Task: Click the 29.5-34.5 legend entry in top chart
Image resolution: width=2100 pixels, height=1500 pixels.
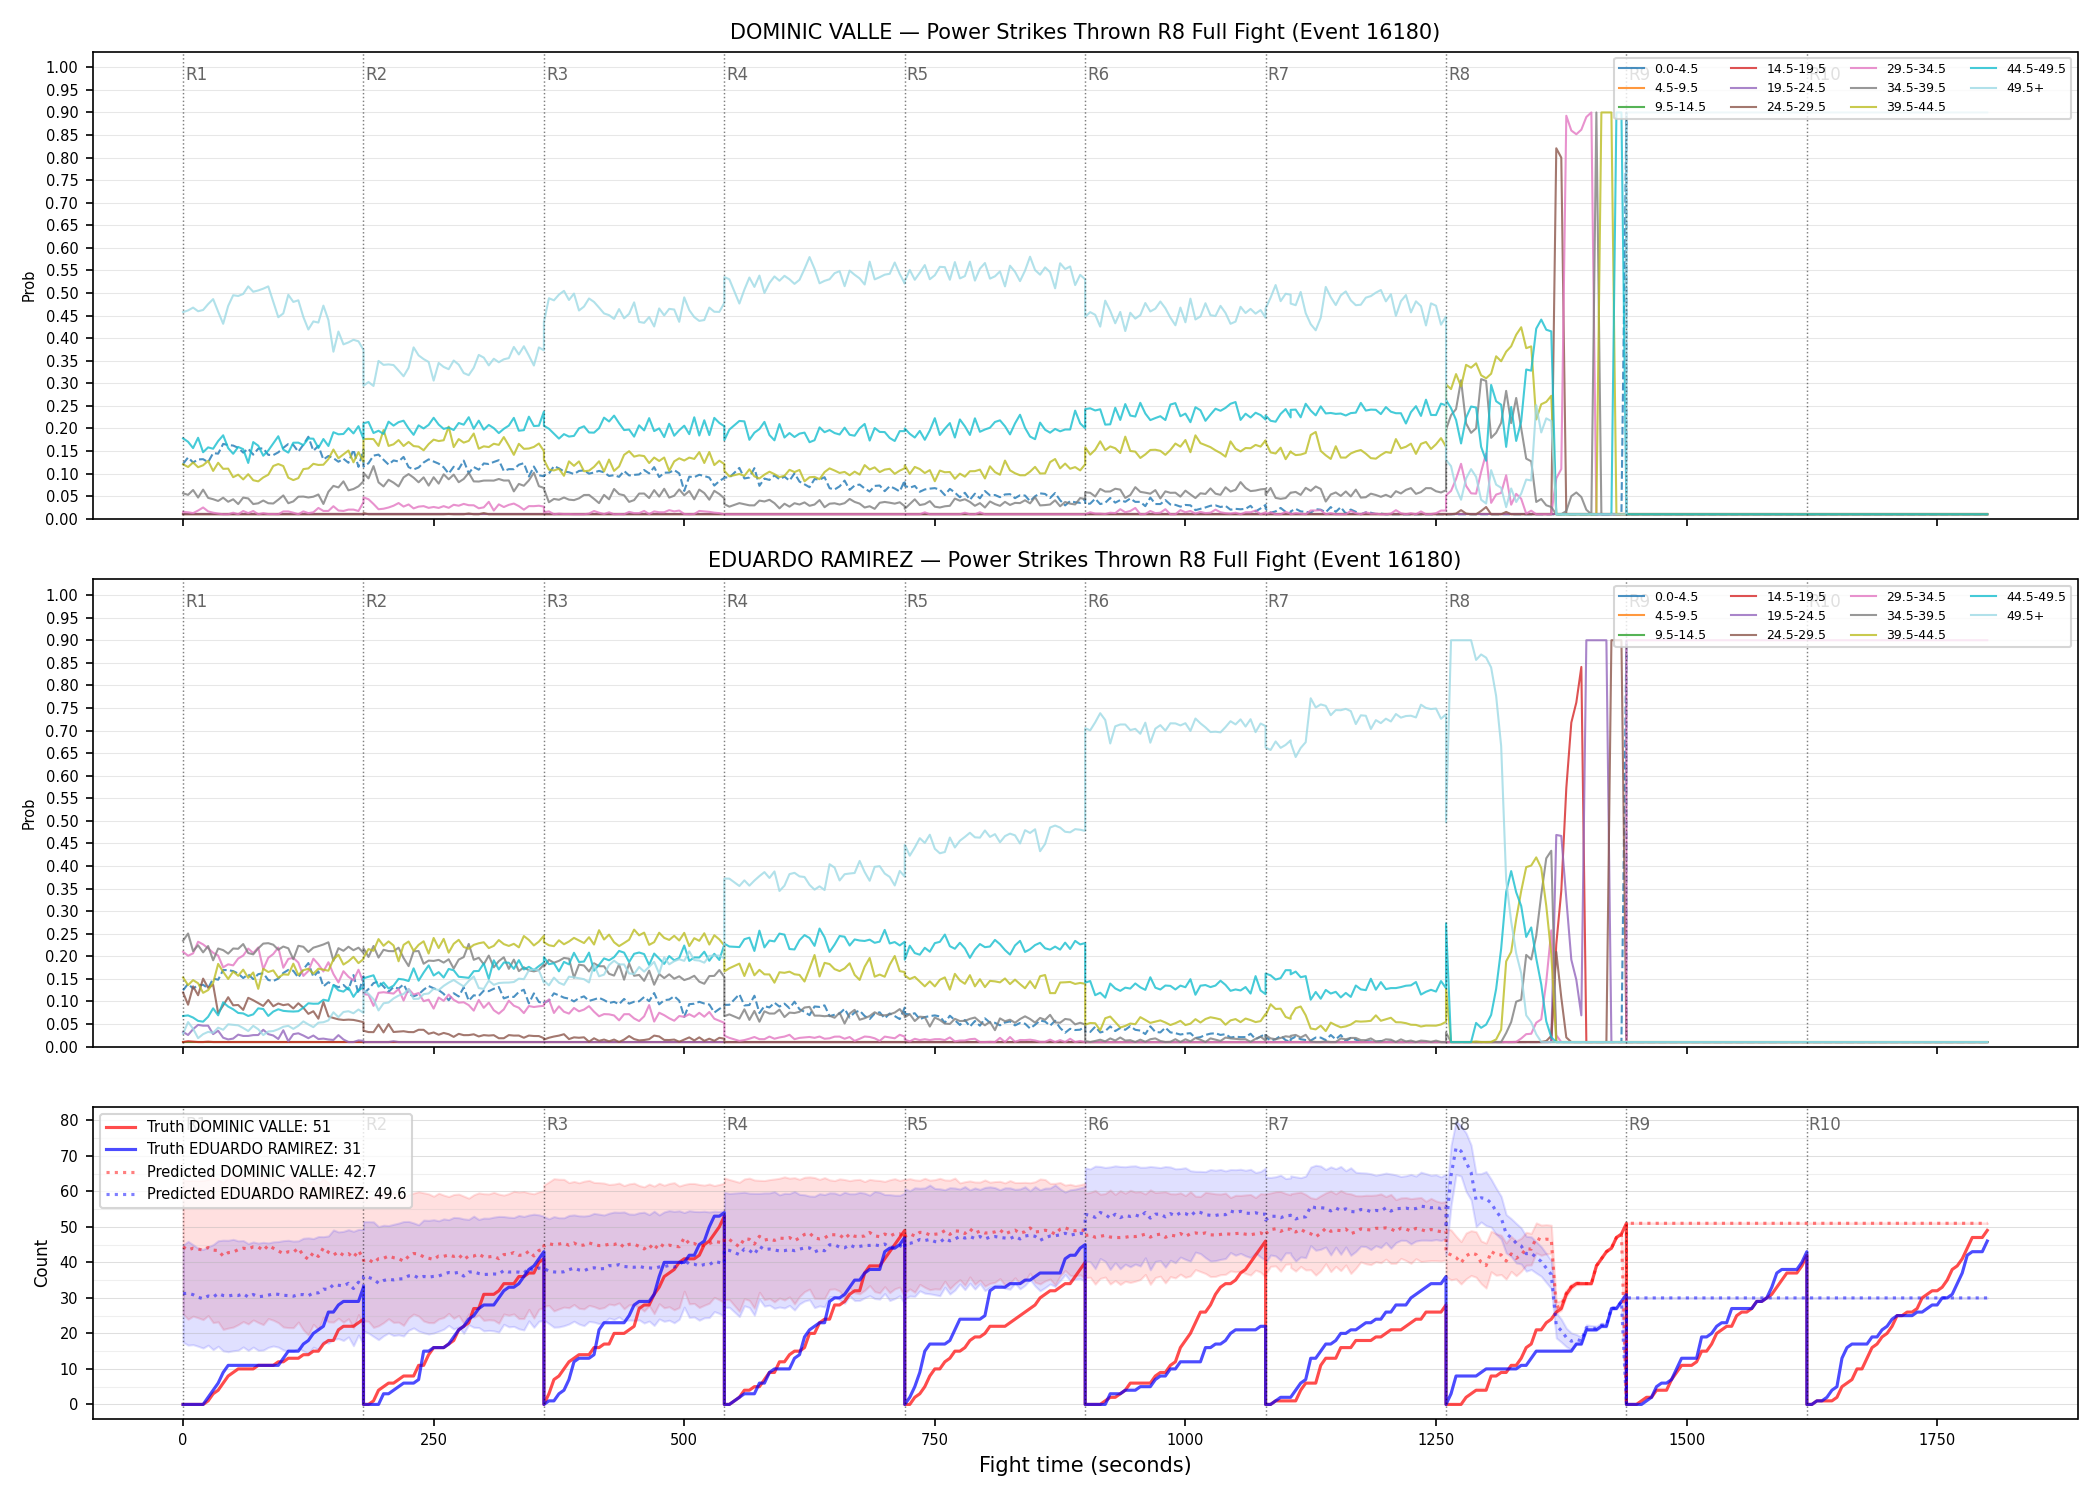Action: (1898, 69)
